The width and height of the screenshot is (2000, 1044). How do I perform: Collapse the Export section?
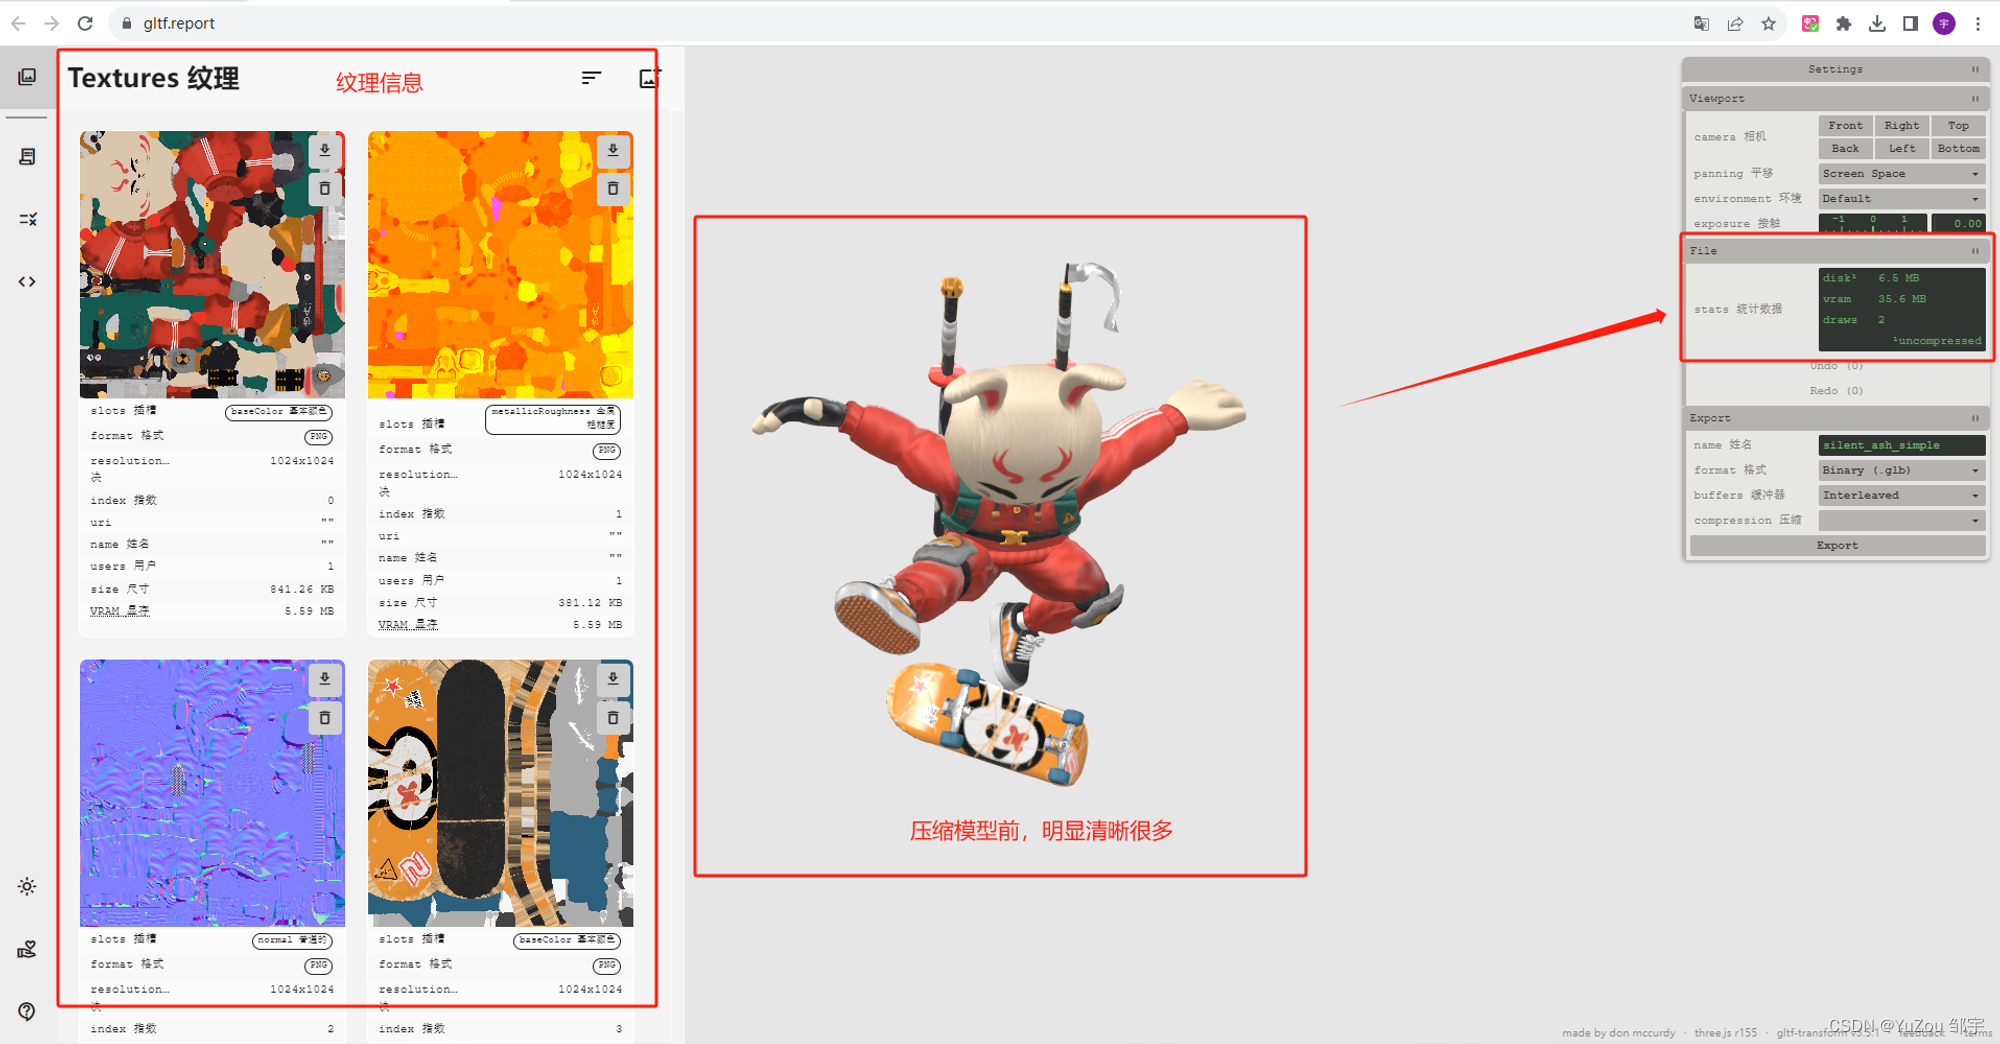point(1836,418)
